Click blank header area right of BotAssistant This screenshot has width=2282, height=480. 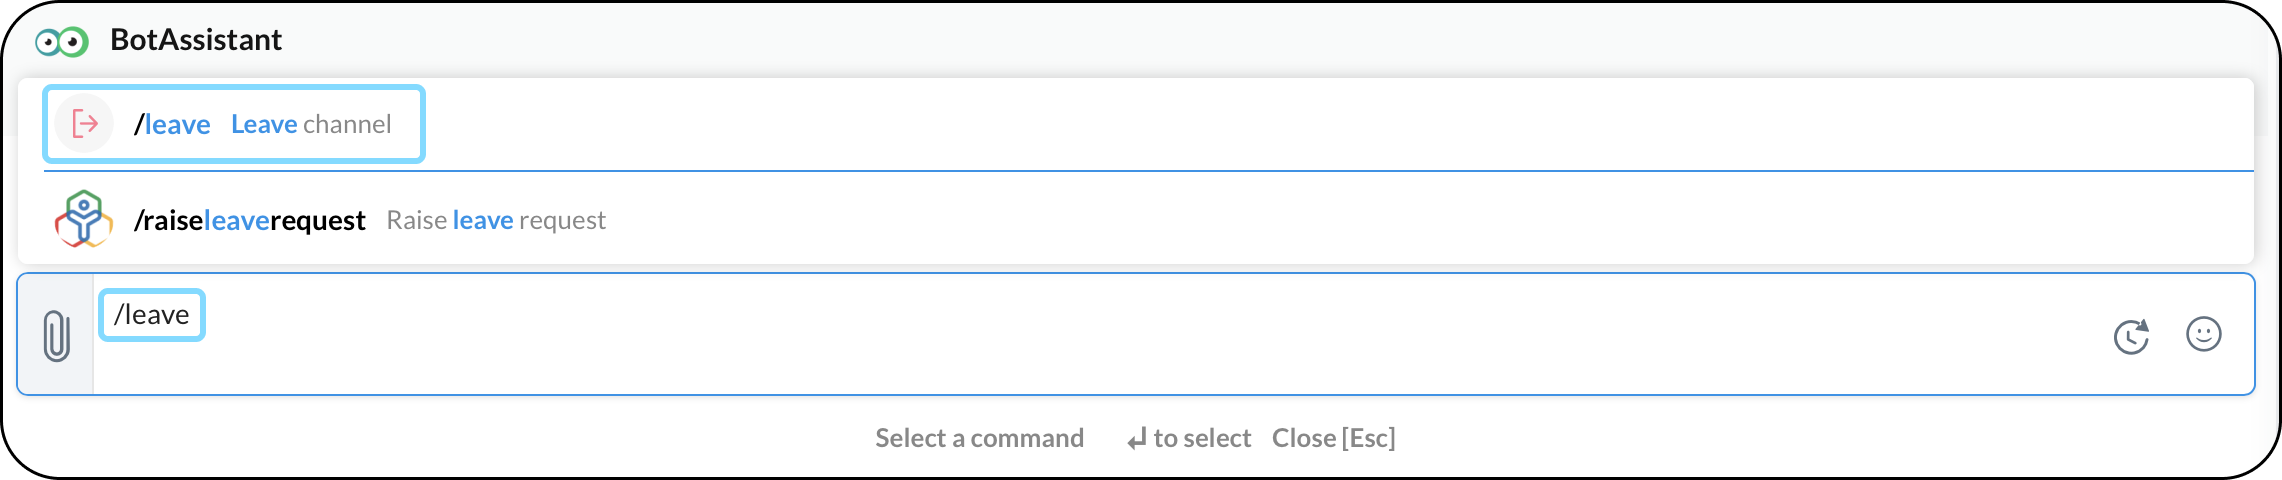tap(1200, 40)
